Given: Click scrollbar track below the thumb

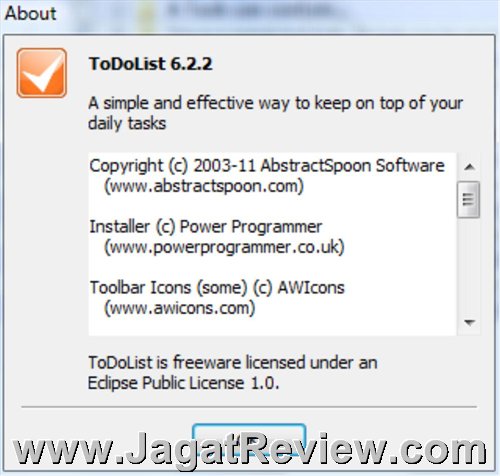Looking at the screenshot, I should [x=469, y=263].
